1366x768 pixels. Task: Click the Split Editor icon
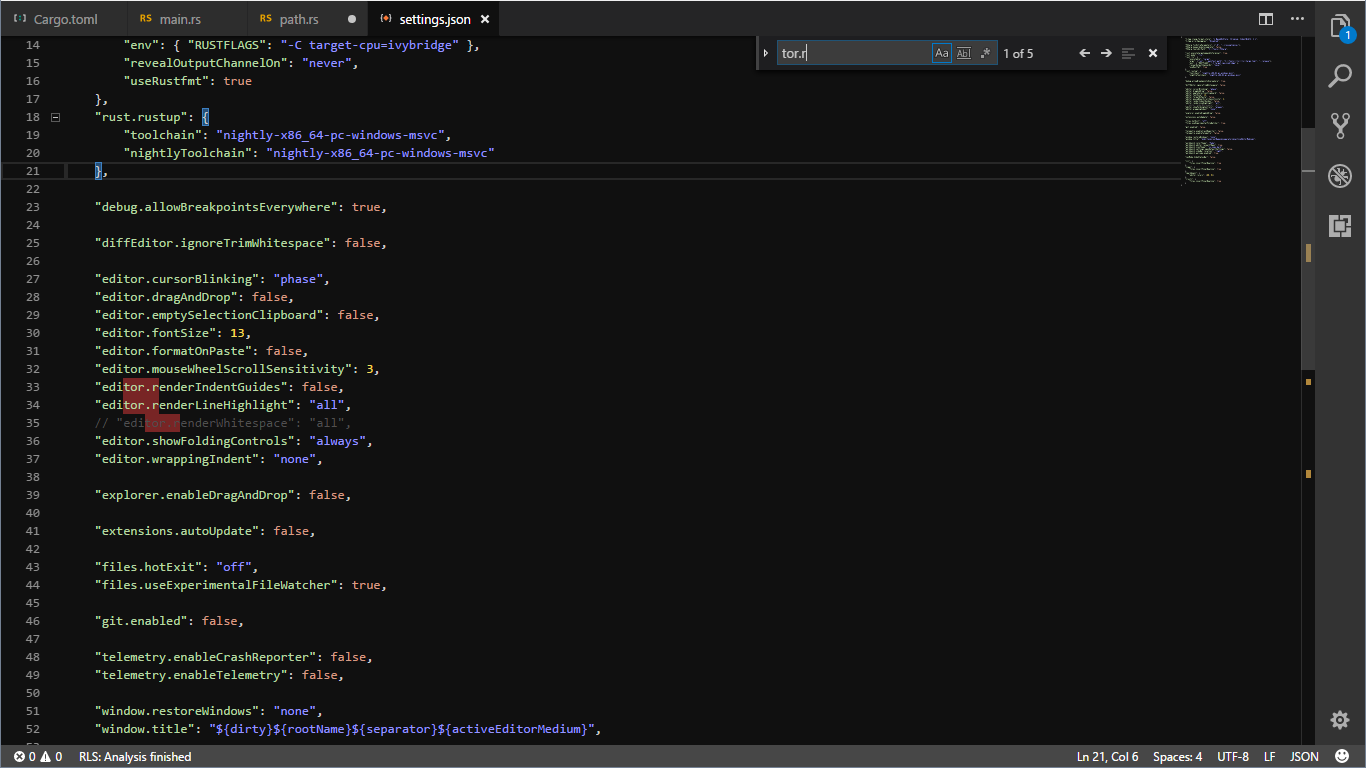pyautogui.click(x=1266, y=18)
